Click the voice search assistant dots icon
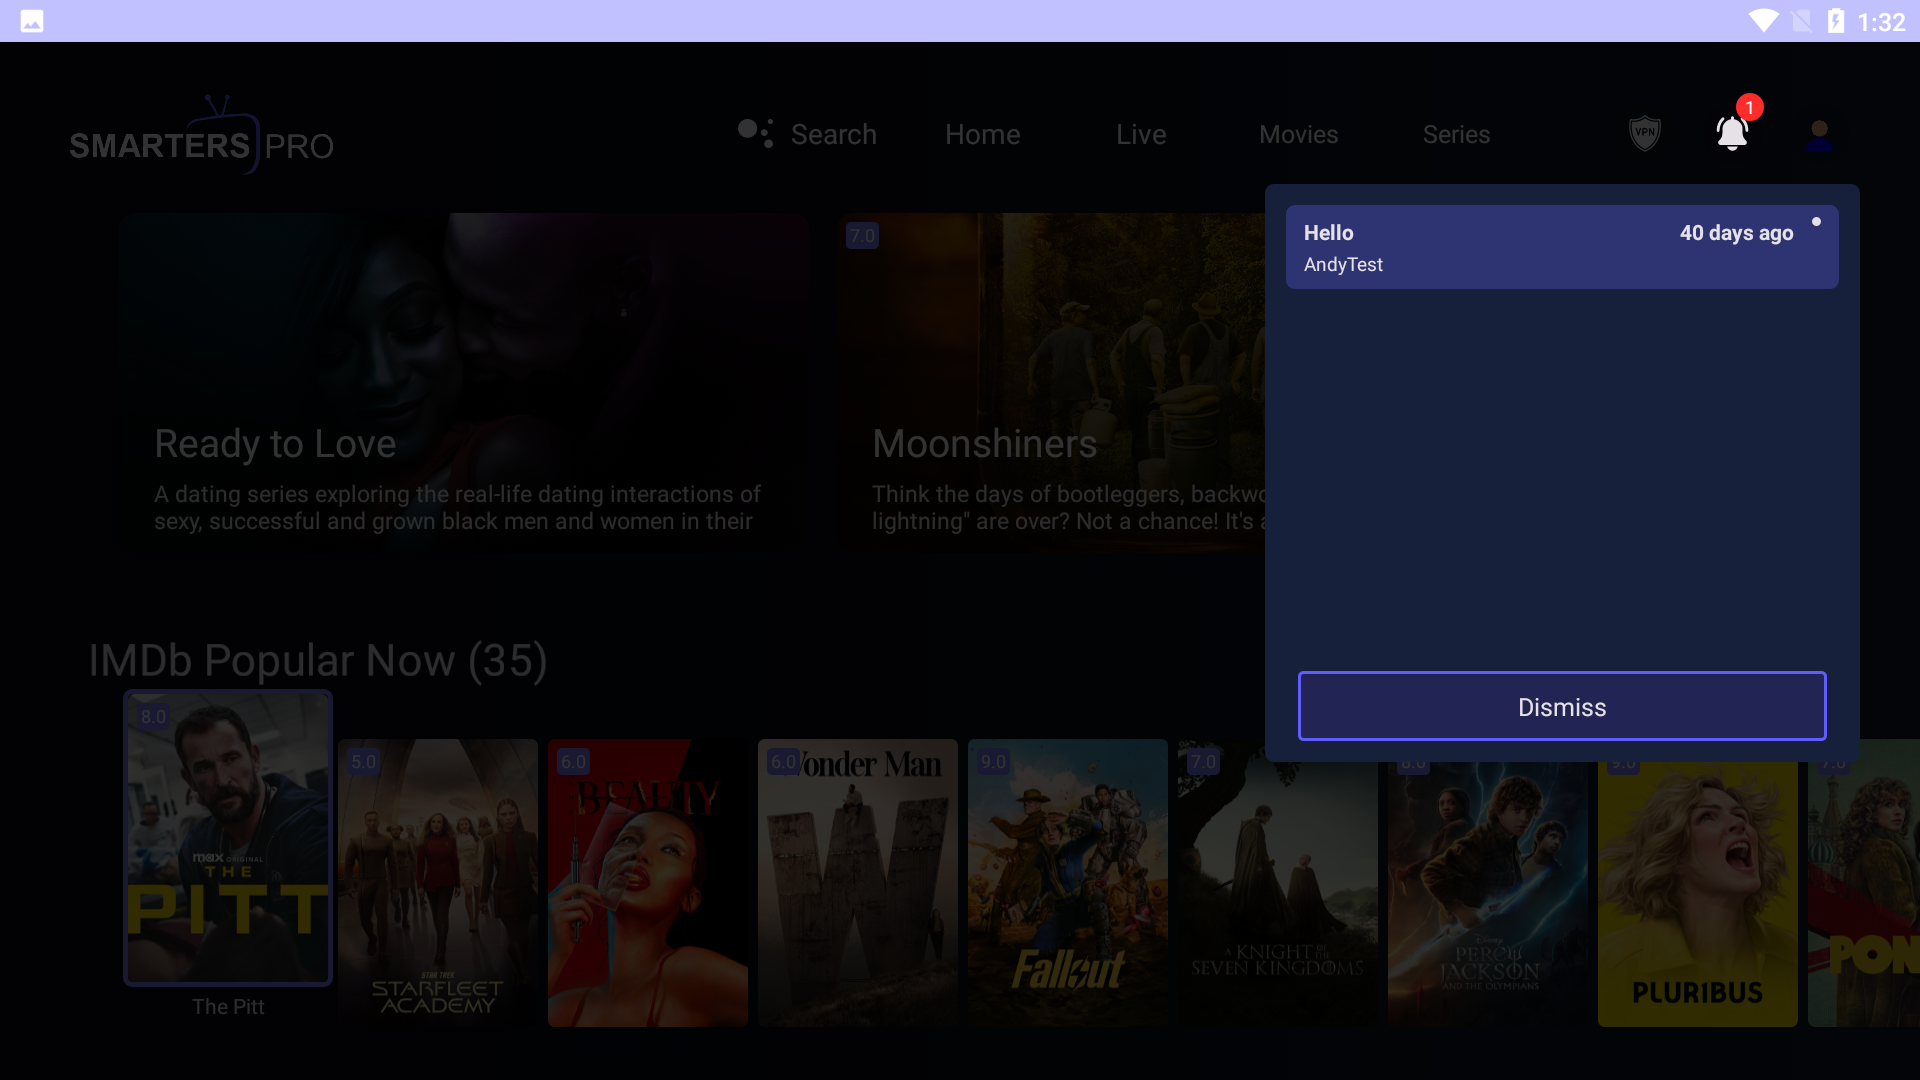Image resolution: width=1920 pixels, height=1080 pixels. 755,133
